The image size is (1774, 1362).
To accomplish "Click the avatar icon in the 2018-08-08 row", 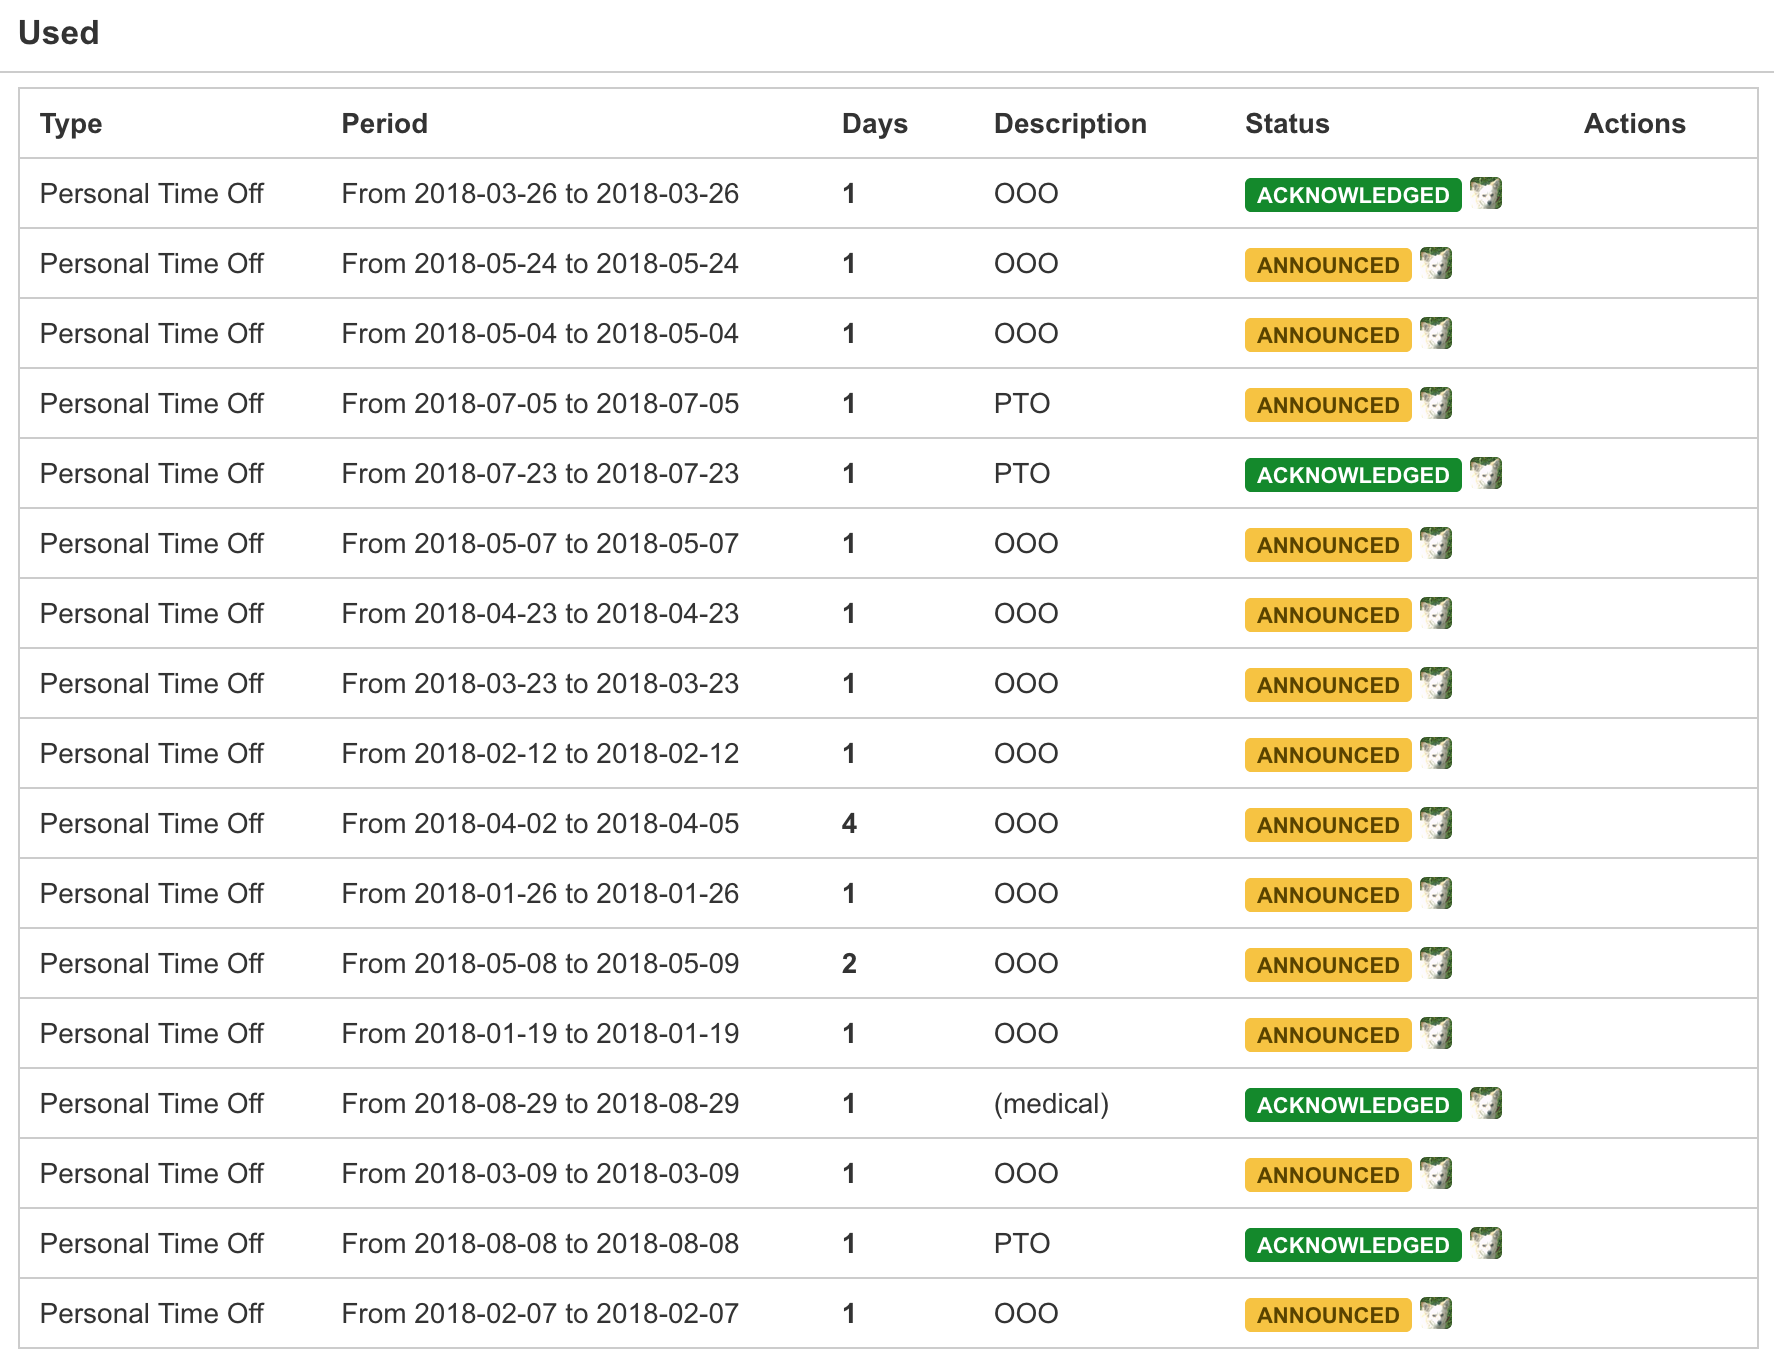I will [1486, 1243].
